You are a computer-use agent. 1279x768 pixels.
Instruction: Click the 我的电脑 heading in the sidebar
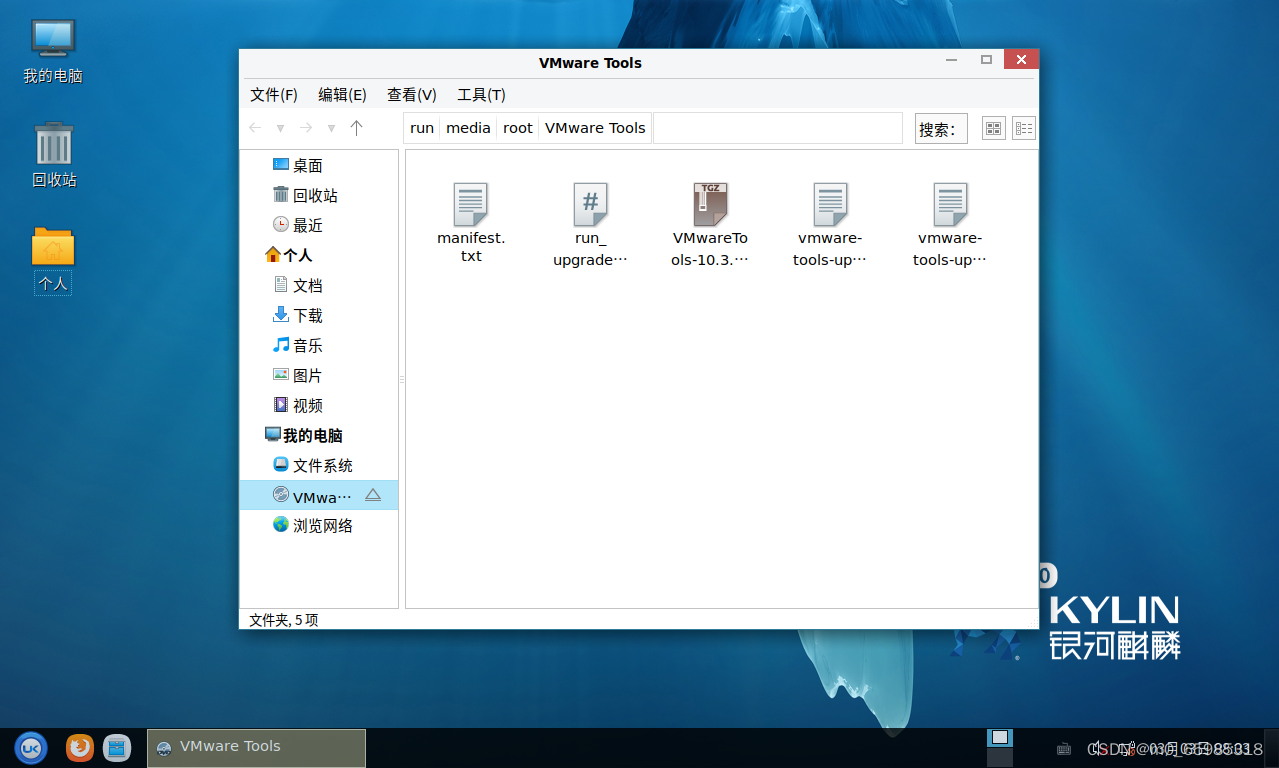coord(319,435)
